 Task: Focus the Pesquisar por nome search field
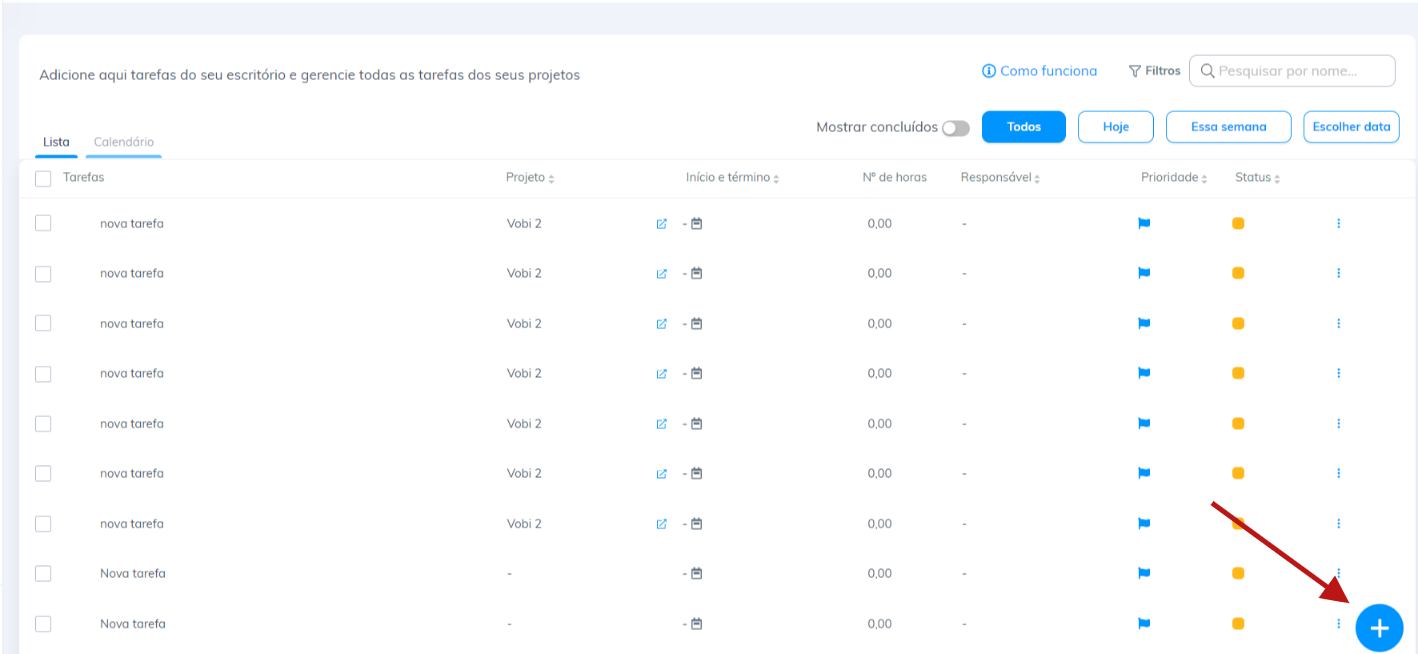pos(1300,71)
